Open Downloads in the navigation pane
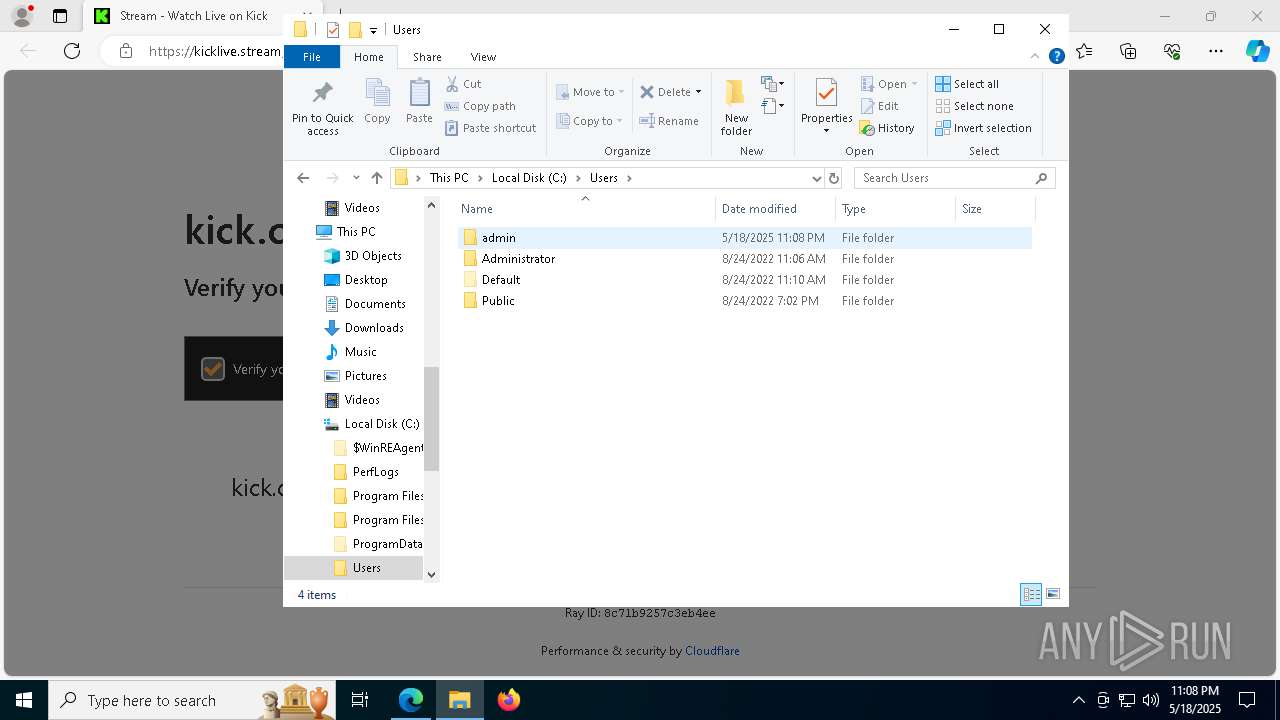 click(364, 328)
